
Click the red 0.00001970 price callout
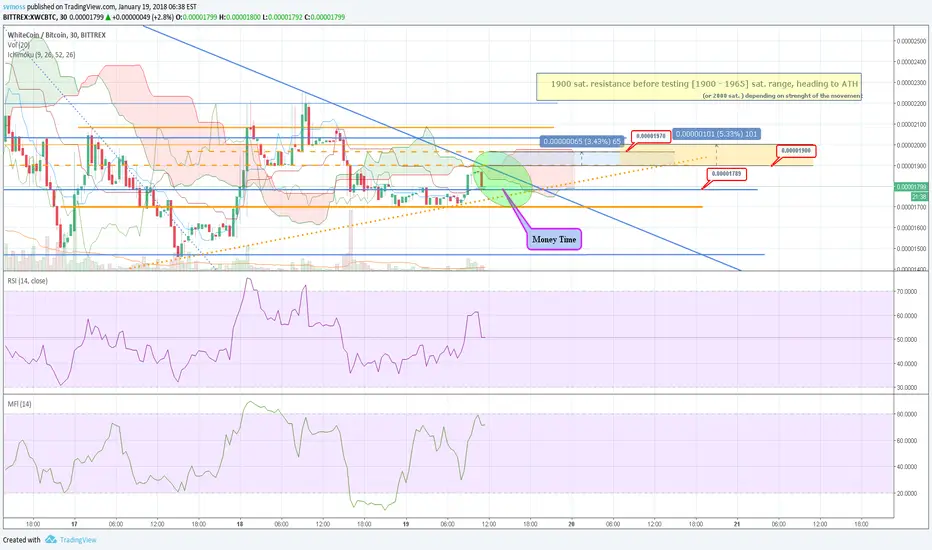point(651,136)
